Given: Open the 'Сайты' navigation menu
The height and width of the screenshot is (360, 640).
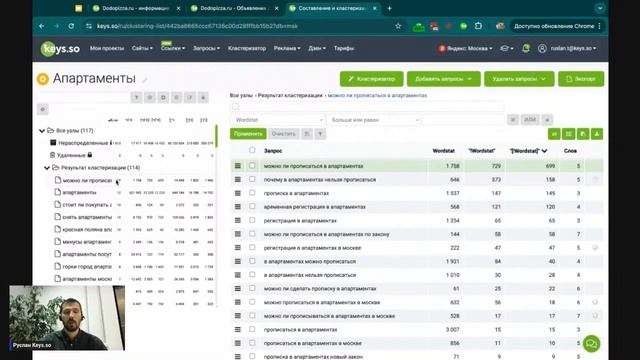Looking at the screenshot, I should click(x=142, y=48).
